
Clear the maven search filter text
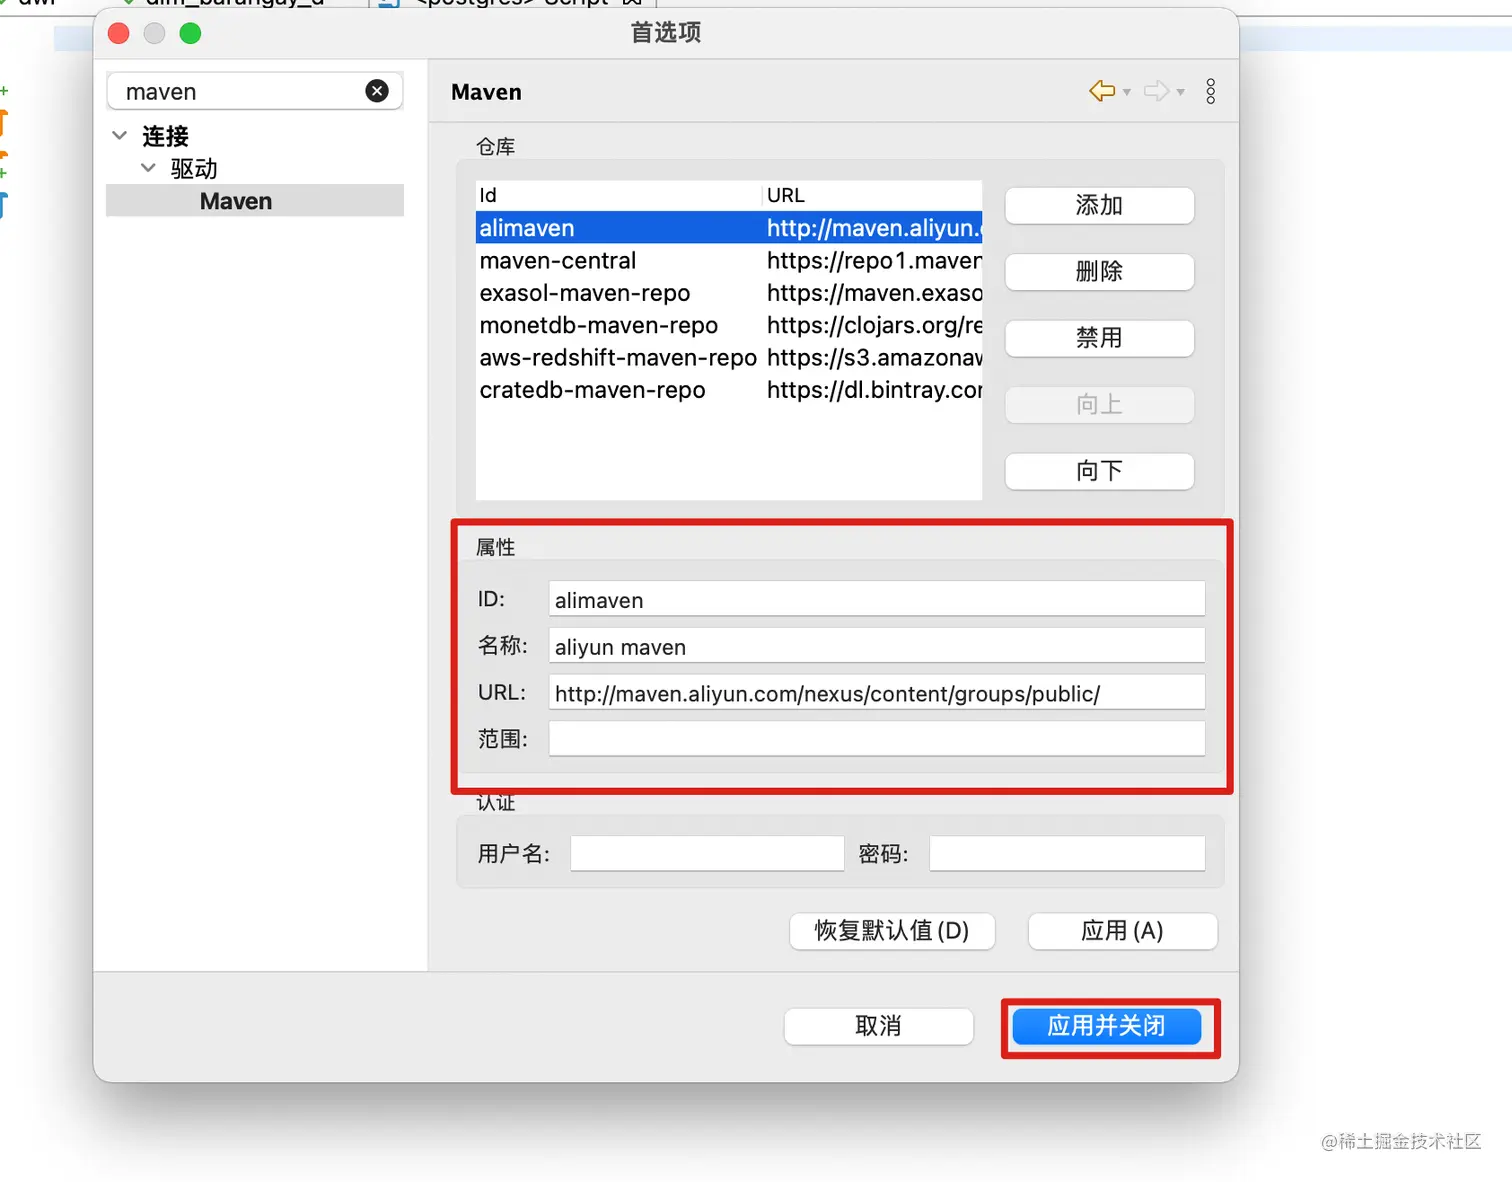tap(377, 91)
